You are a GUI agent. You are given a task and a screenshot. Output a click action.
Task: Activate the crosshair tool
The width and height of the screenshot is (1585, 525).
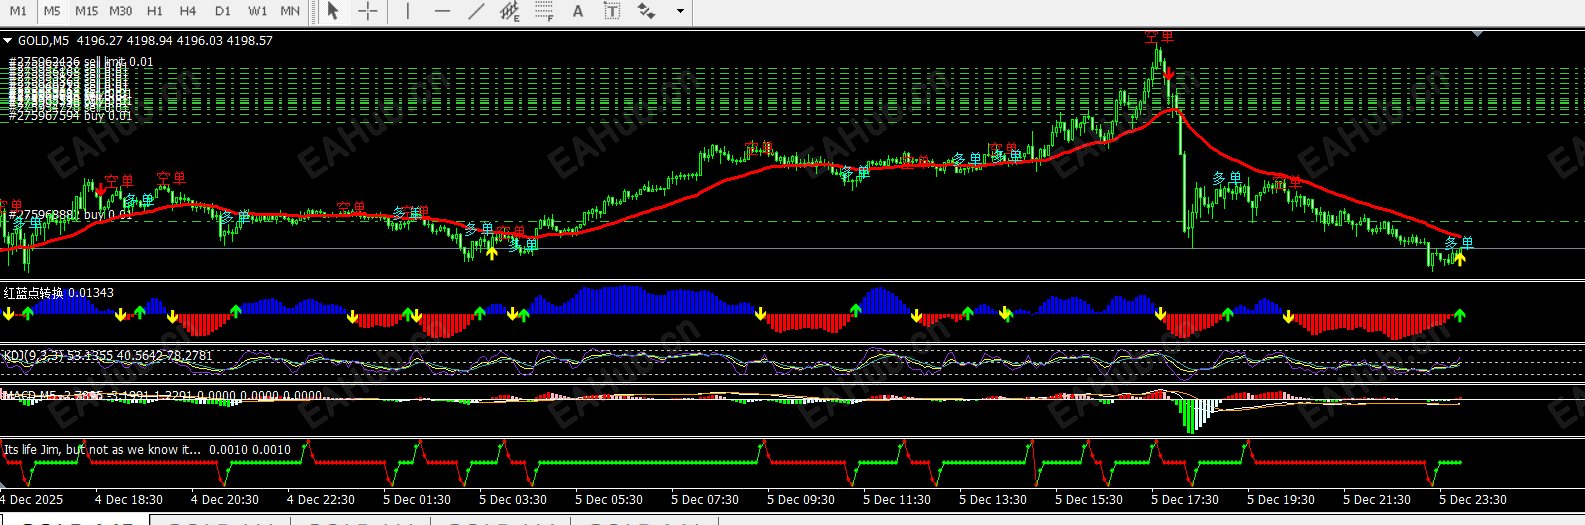pyautogui.click(x=367, y=11)
